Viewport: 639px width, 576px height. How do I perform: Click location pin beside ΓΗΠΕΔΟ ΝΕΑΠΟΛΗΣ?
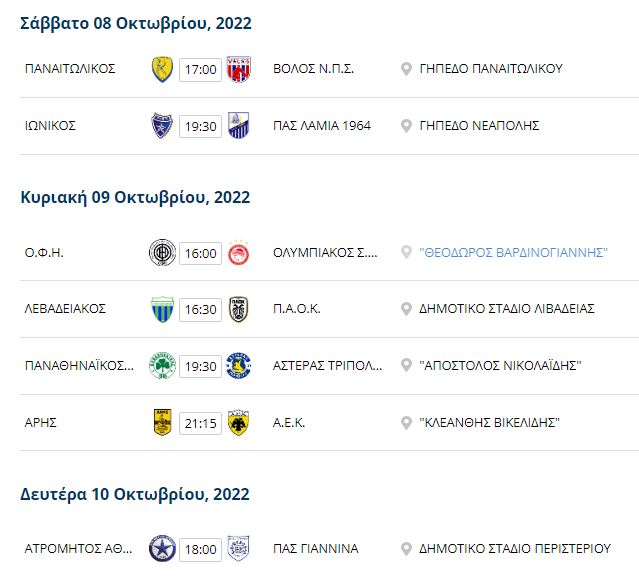[x=406, y=126]
